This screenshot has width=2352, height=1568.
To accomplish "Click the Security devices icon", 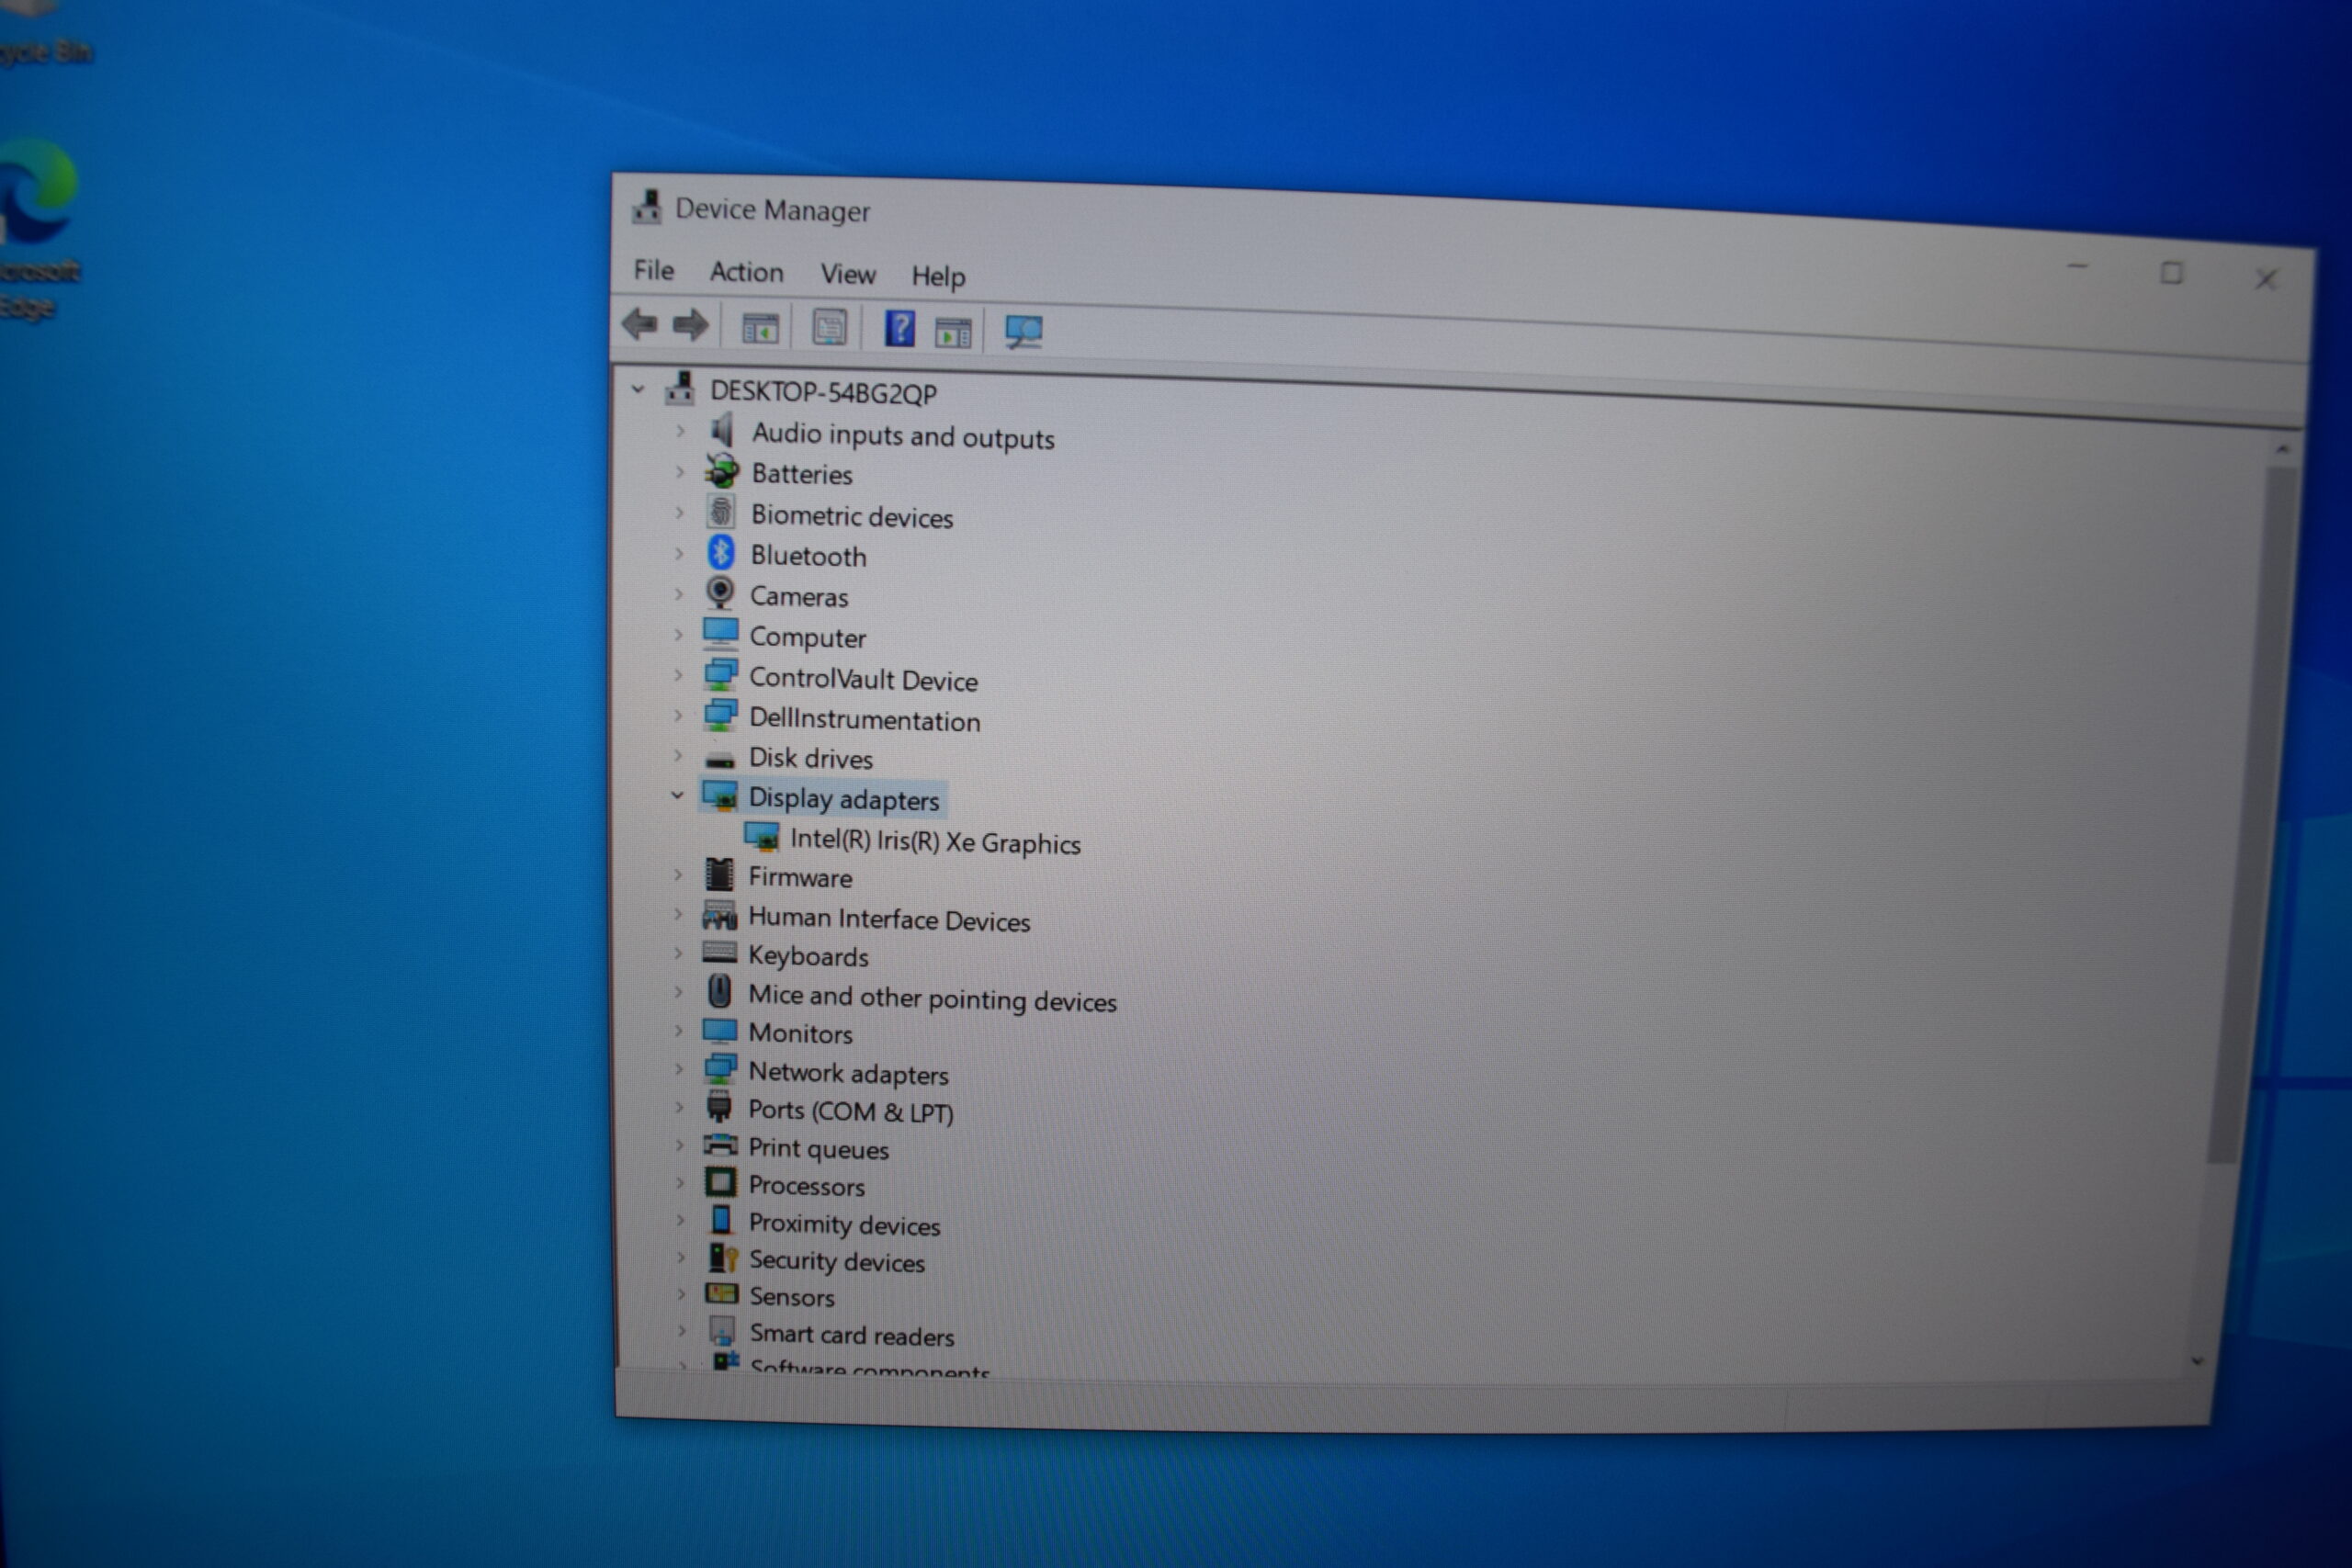I will pyautogui.click(x=722, y=1258).
